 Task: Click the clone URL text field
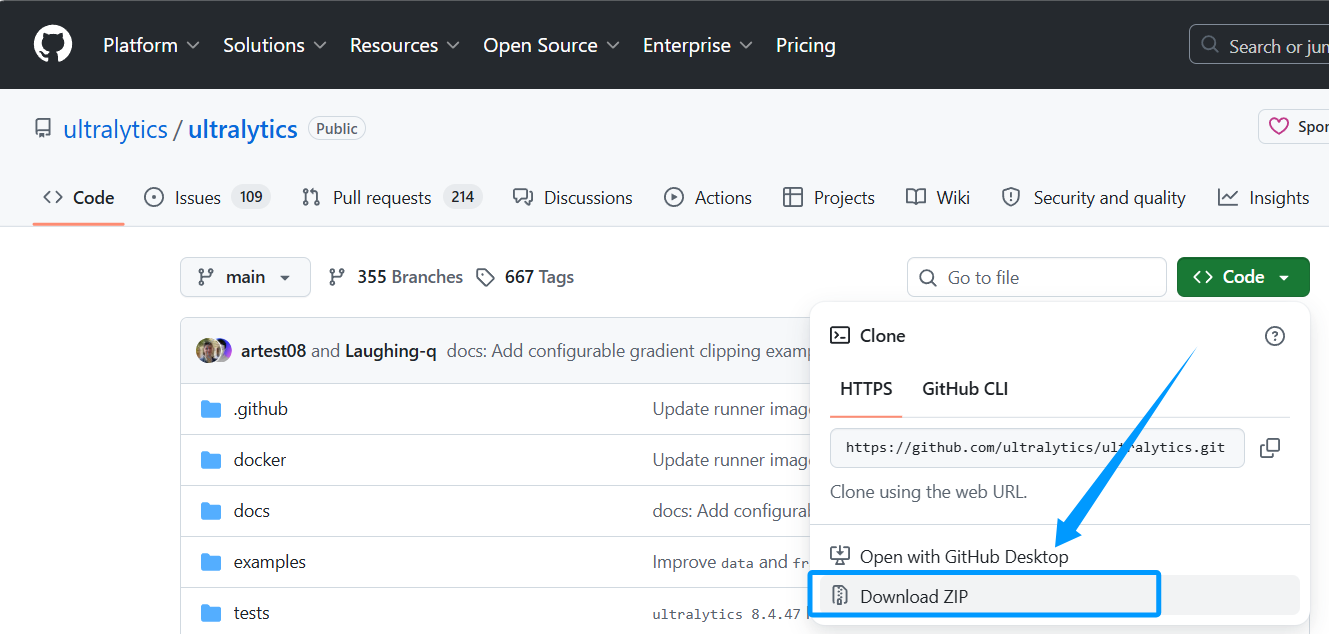[1037, 448]
